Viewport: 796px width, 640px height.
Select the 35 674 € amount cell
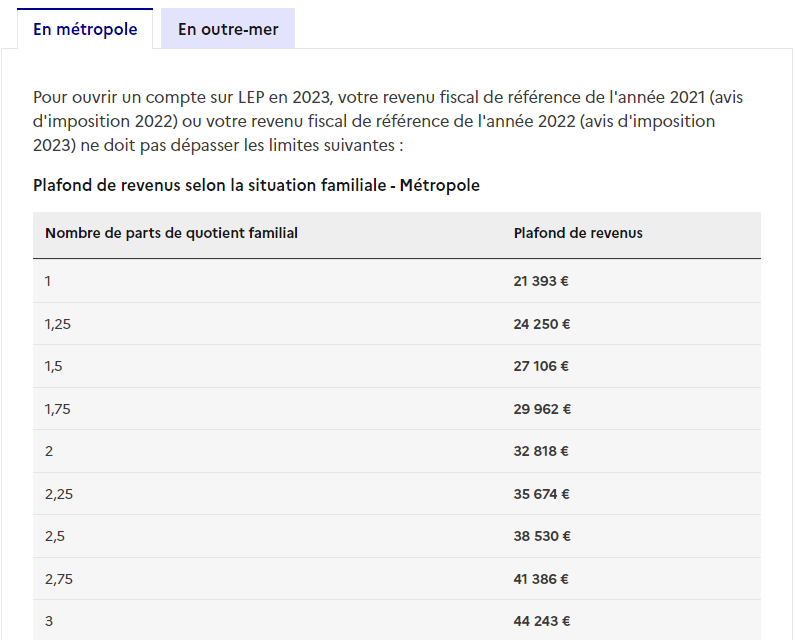(542, 494)
